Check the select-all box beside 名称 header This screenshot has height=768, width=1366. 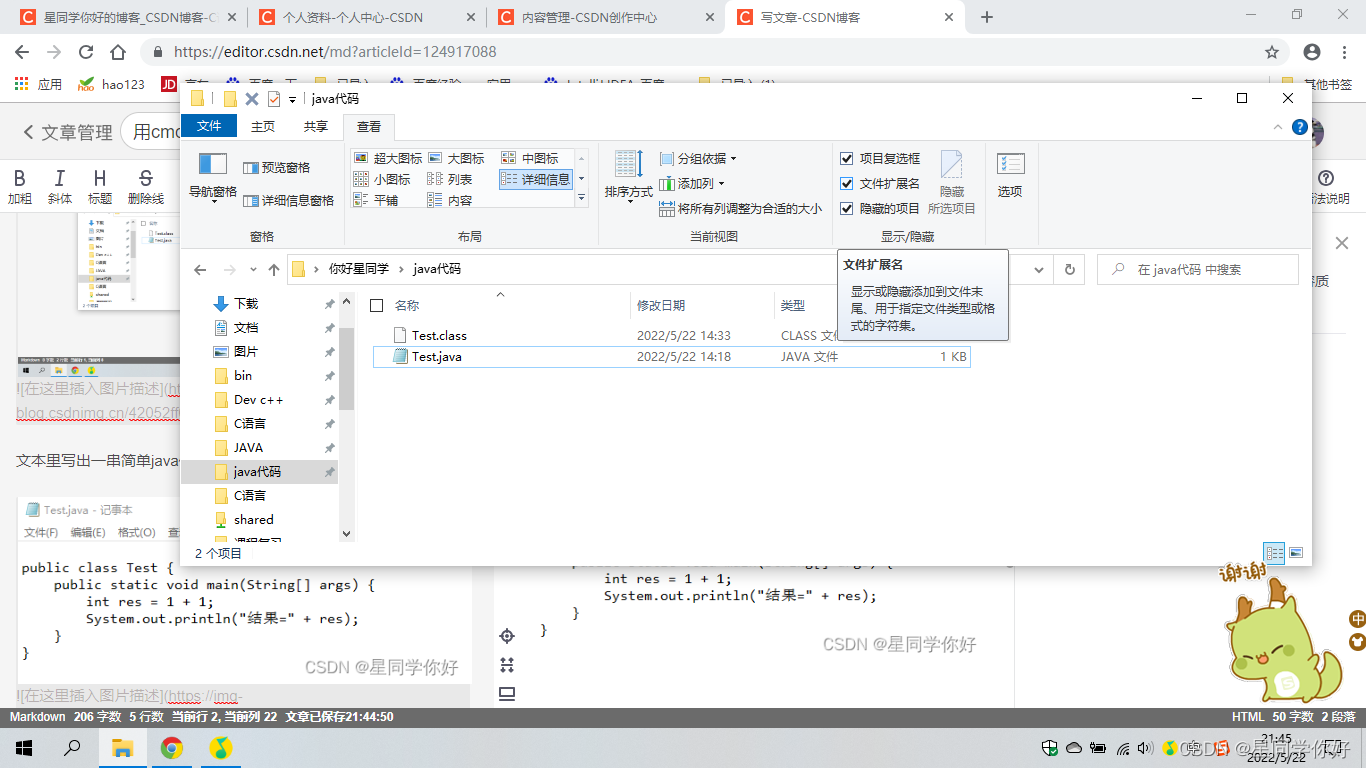(x=376, y=305)
